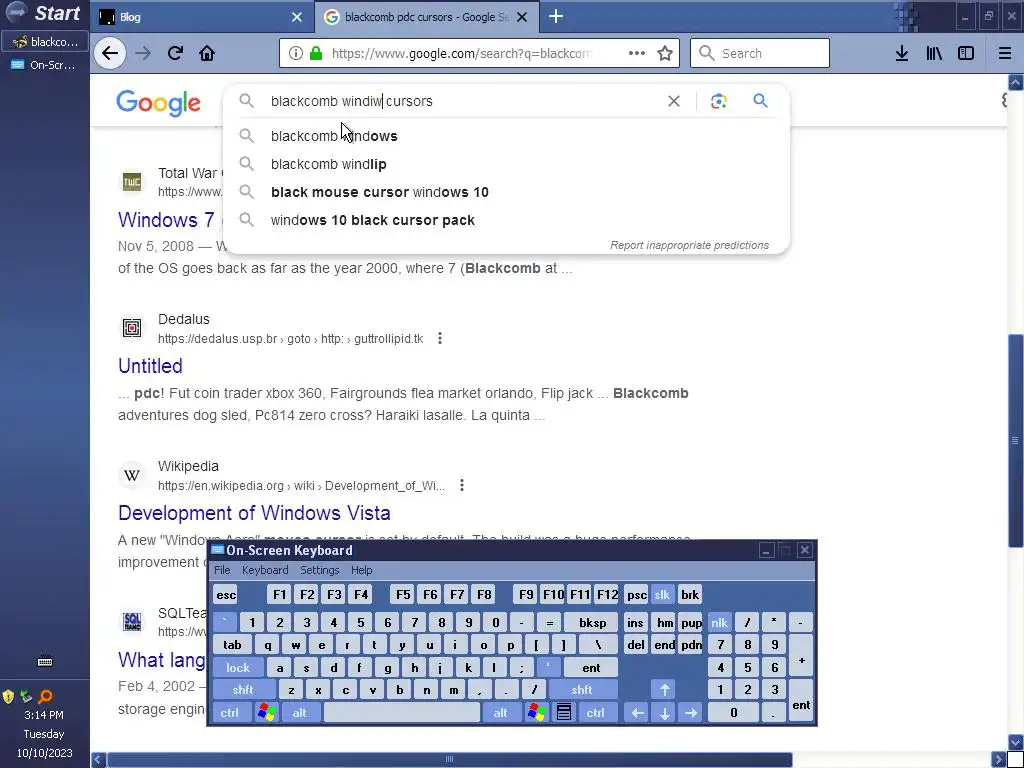Image resolution: width=1024 pixels, height=768 pixels.
Task: Close the blackcomb pdc cursors Google tab
Action: pos(522,17)
